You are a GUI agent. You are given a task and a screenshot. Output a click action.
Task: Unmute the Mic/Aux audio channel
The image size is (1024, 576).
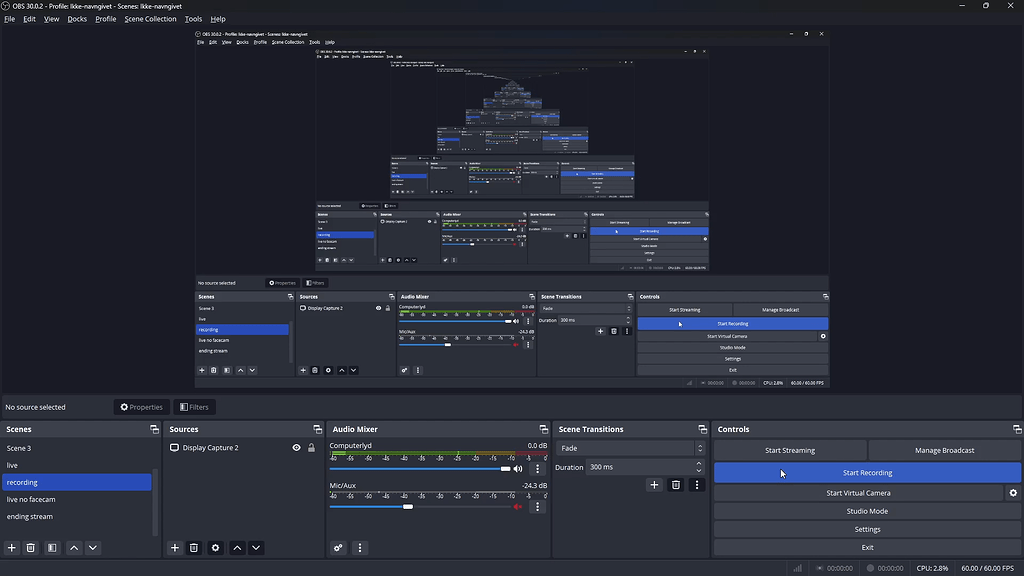(518, 507)
